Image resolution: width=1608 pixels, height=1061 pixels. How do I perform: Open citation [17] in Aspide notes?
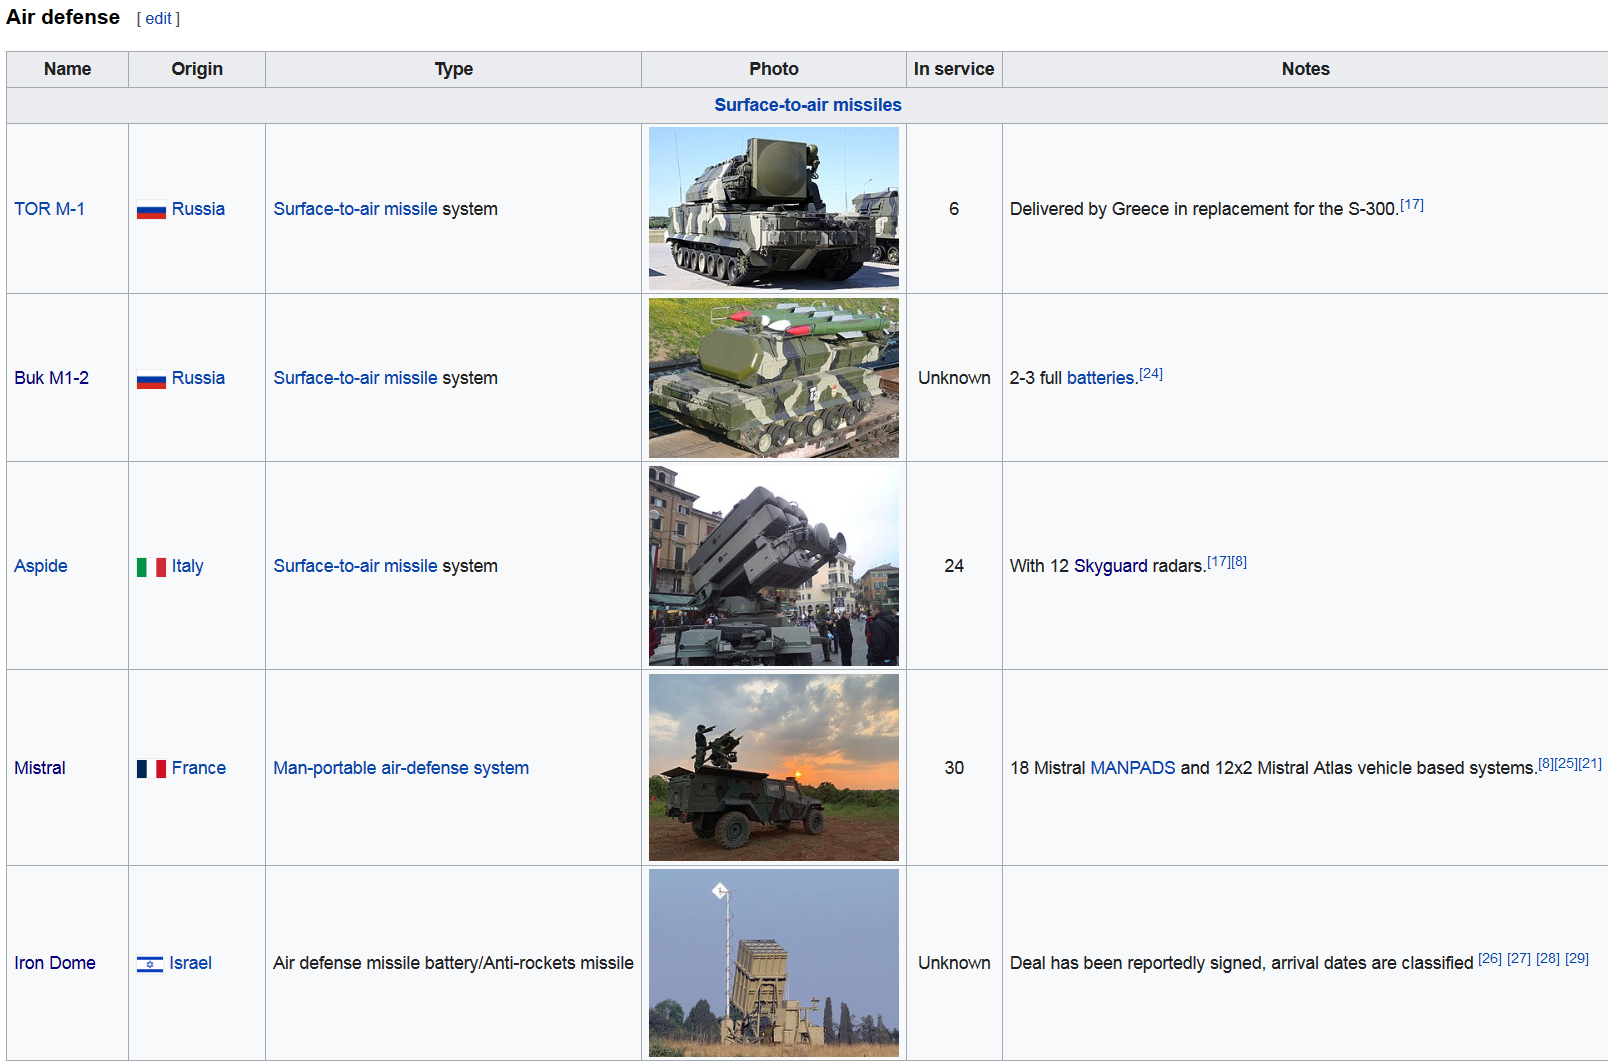(1219, 562)
